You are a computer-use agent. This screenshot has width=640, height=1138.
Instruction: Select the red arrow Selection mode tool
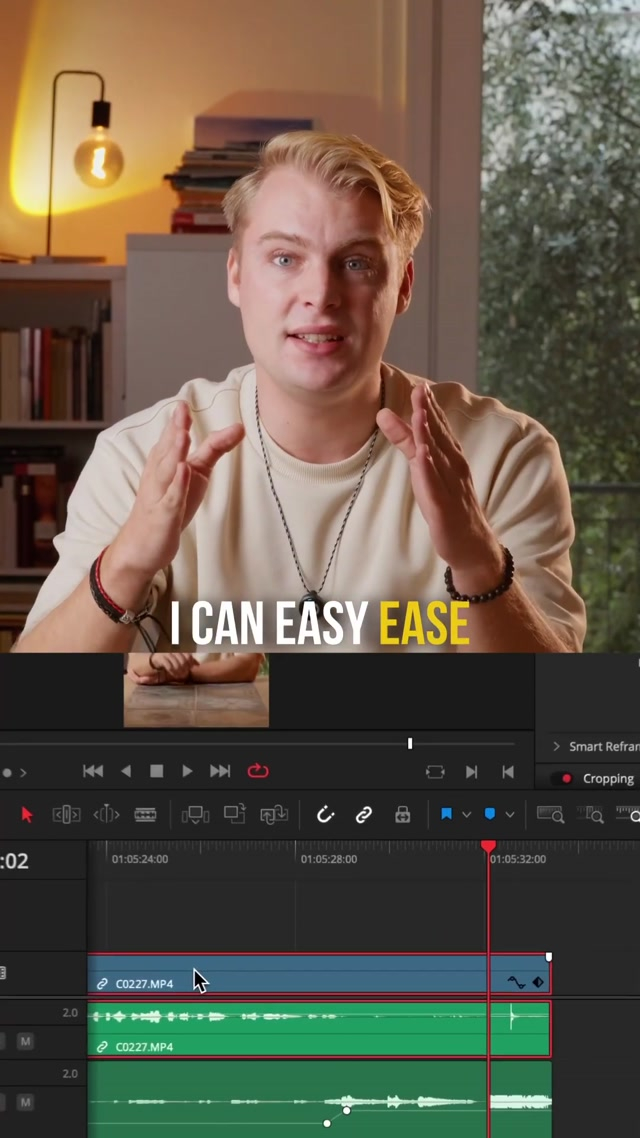tap(27, 814)
